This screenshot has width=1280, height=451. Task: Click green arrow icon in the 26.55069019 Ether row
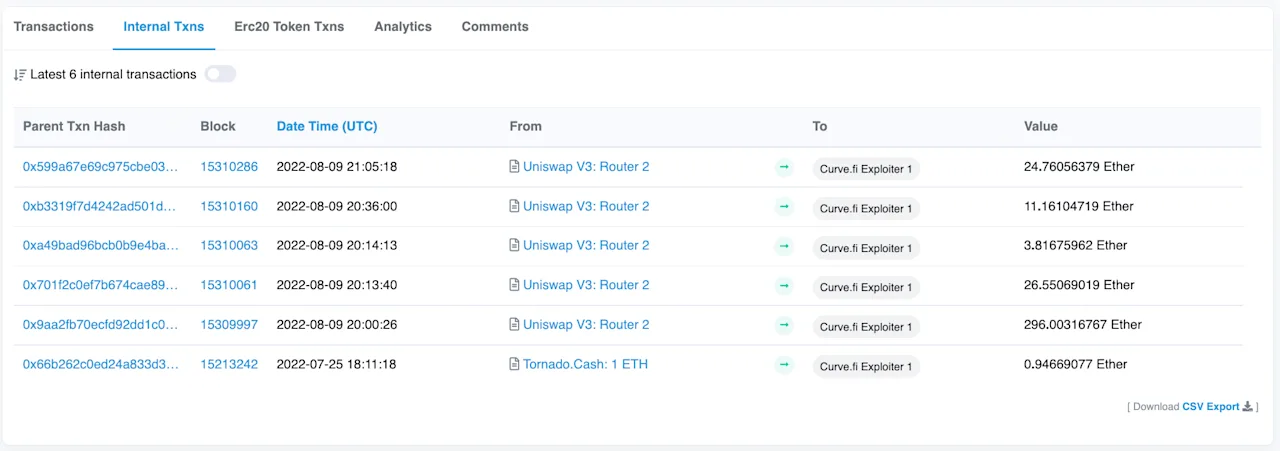[784, 285]
